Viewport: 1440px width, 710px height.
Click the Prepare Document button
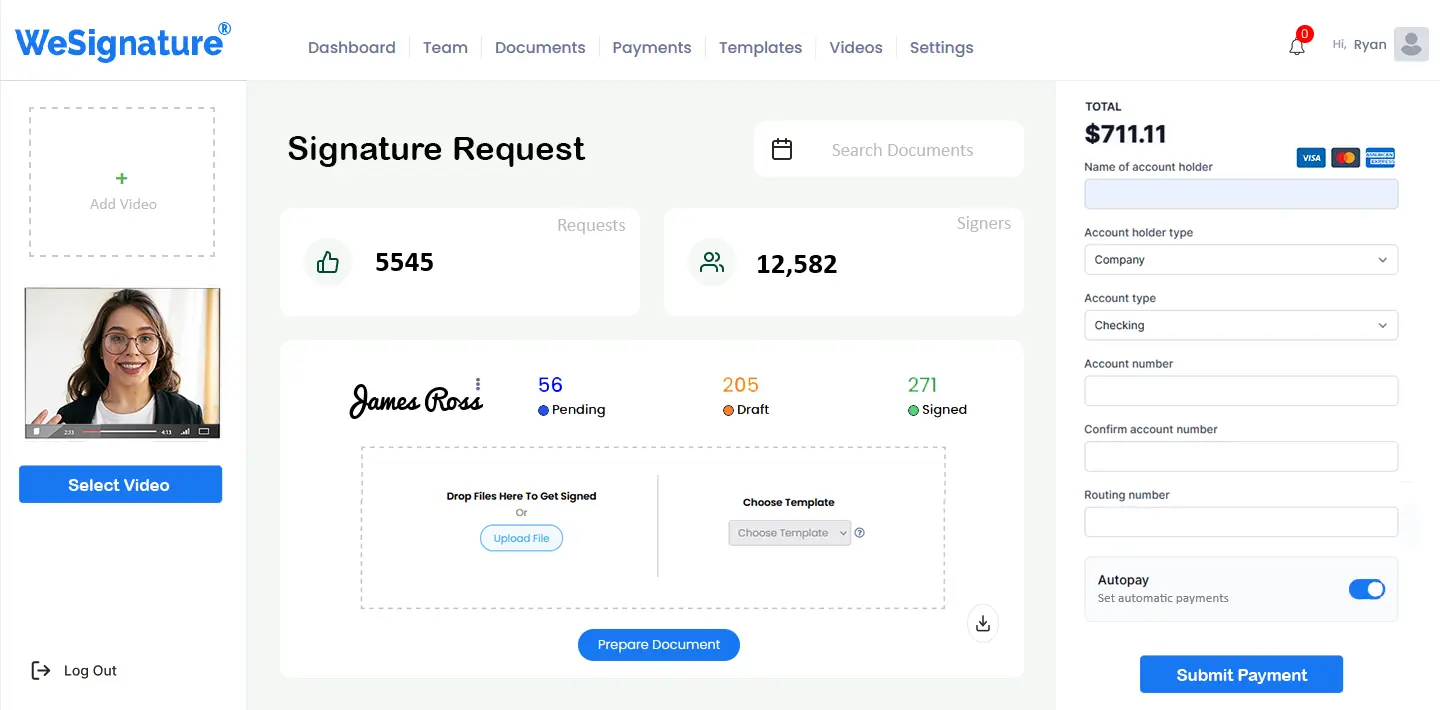[x=659, y=645]
